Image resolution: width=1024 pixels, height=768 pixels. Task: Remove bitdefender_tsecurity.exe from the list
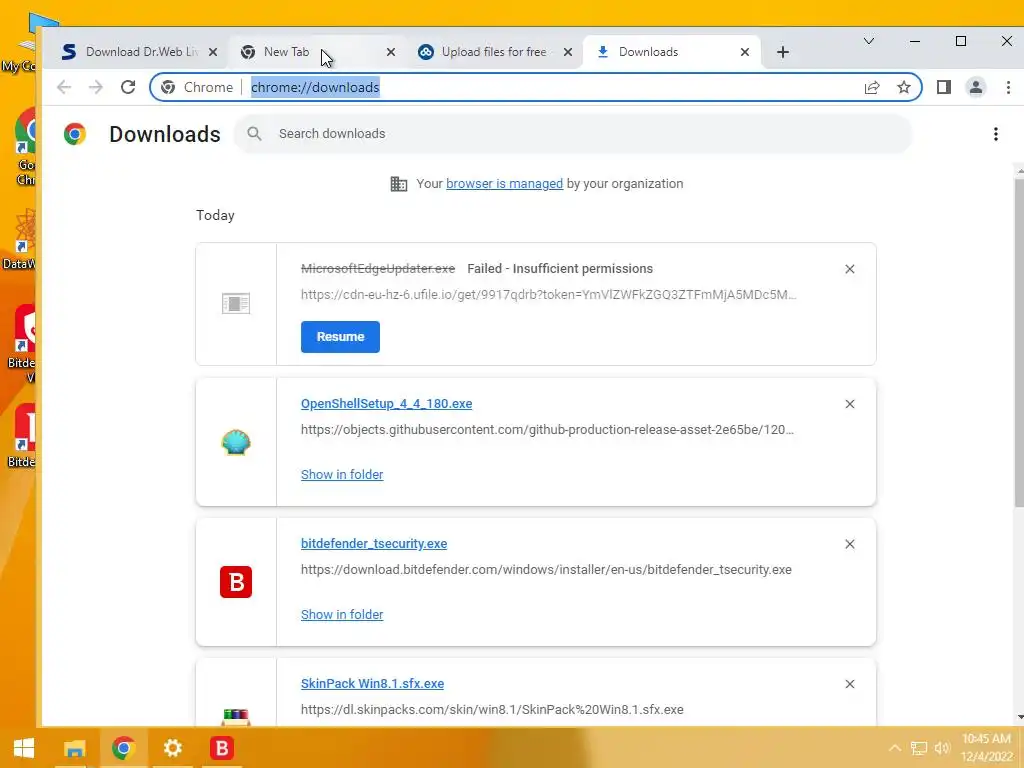click(850, 544)
